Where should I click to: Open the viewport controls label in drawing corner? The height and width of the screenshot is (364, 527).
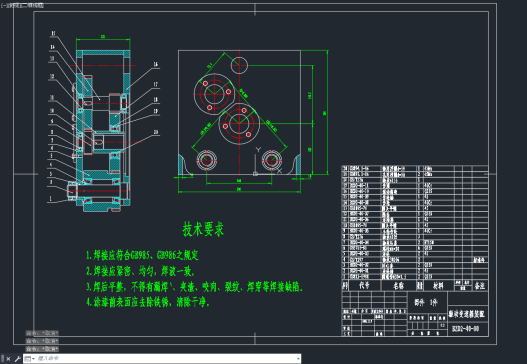coord(23,5)
